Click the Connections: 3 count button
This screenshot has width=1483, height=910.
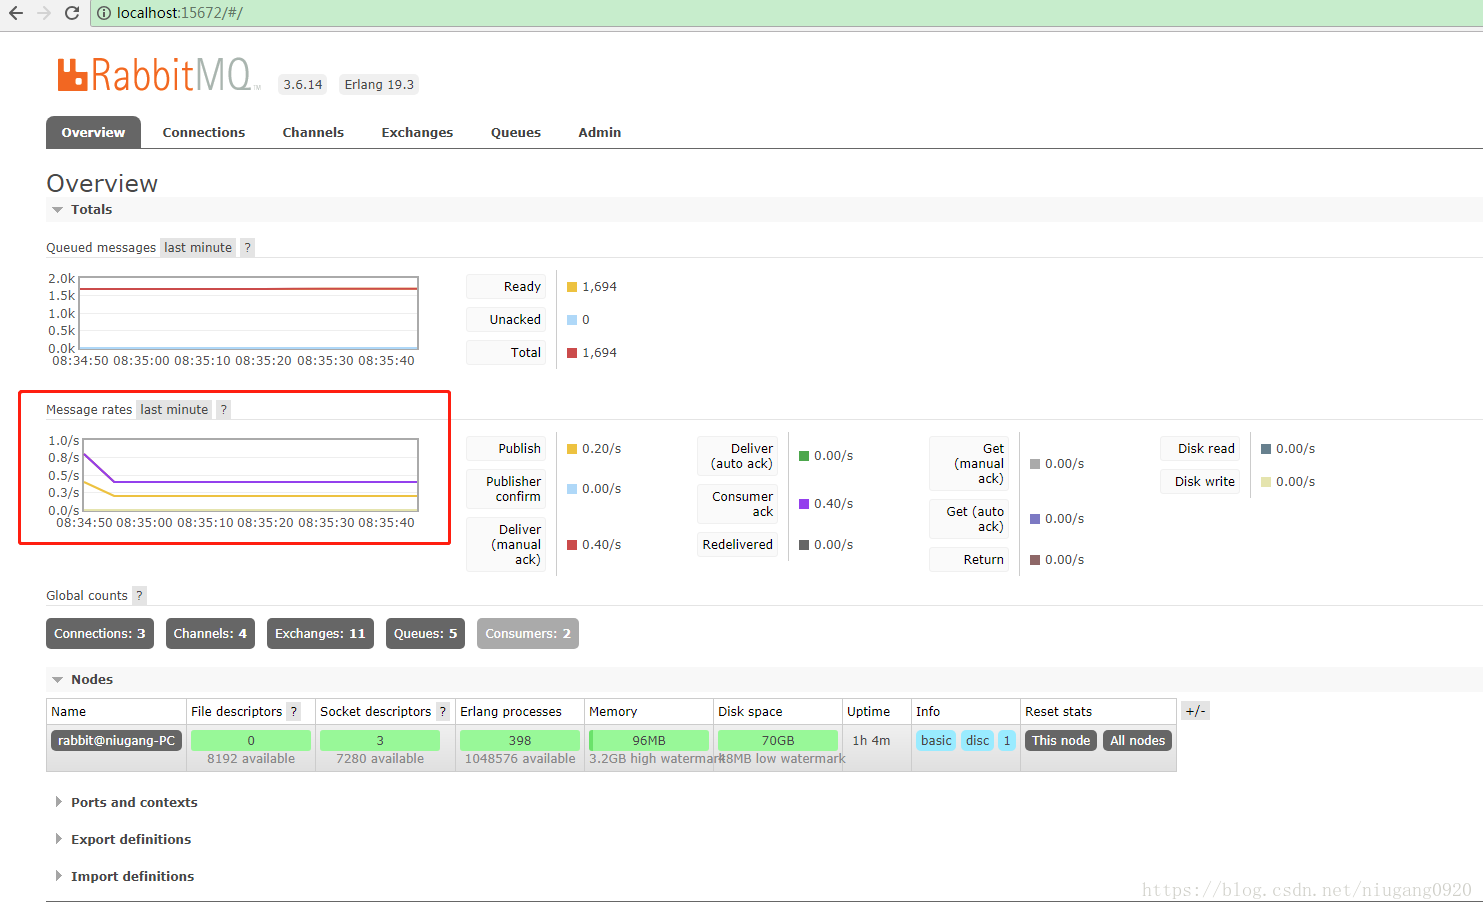tap(100, 634)
